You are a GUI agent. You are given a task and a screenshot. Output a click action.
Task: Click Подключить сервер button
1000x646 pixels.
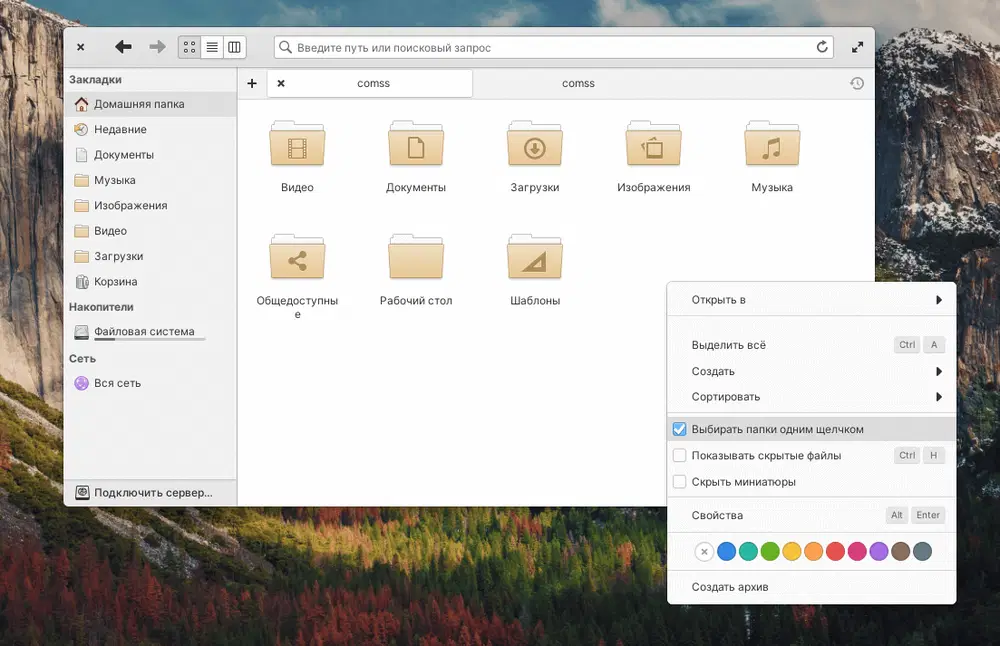pos(150,493)
